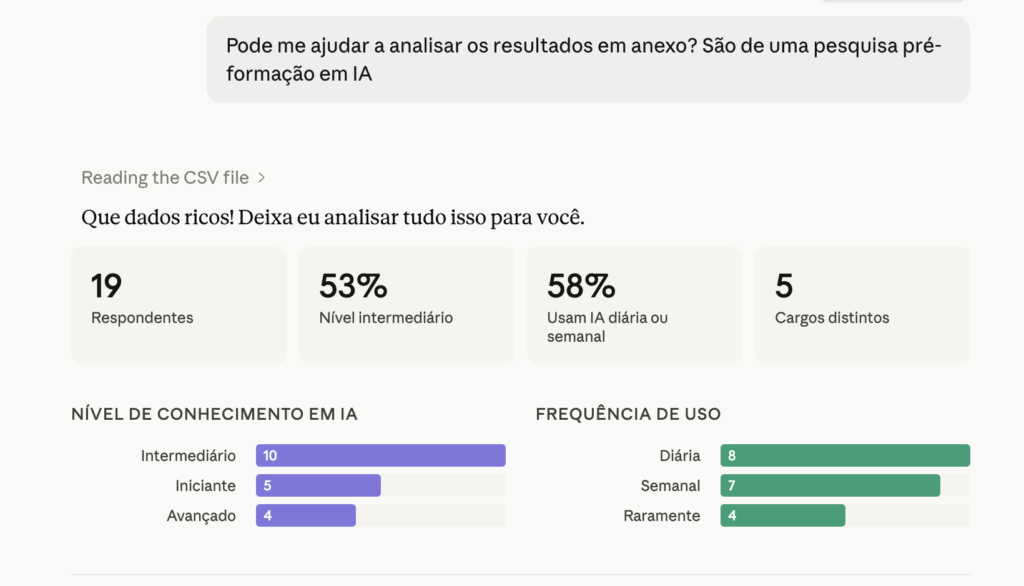The height and width of the screenshot is (586, 1024).
Task: Click the purple Avançado bar showing 4
Action: coord(306,515)
